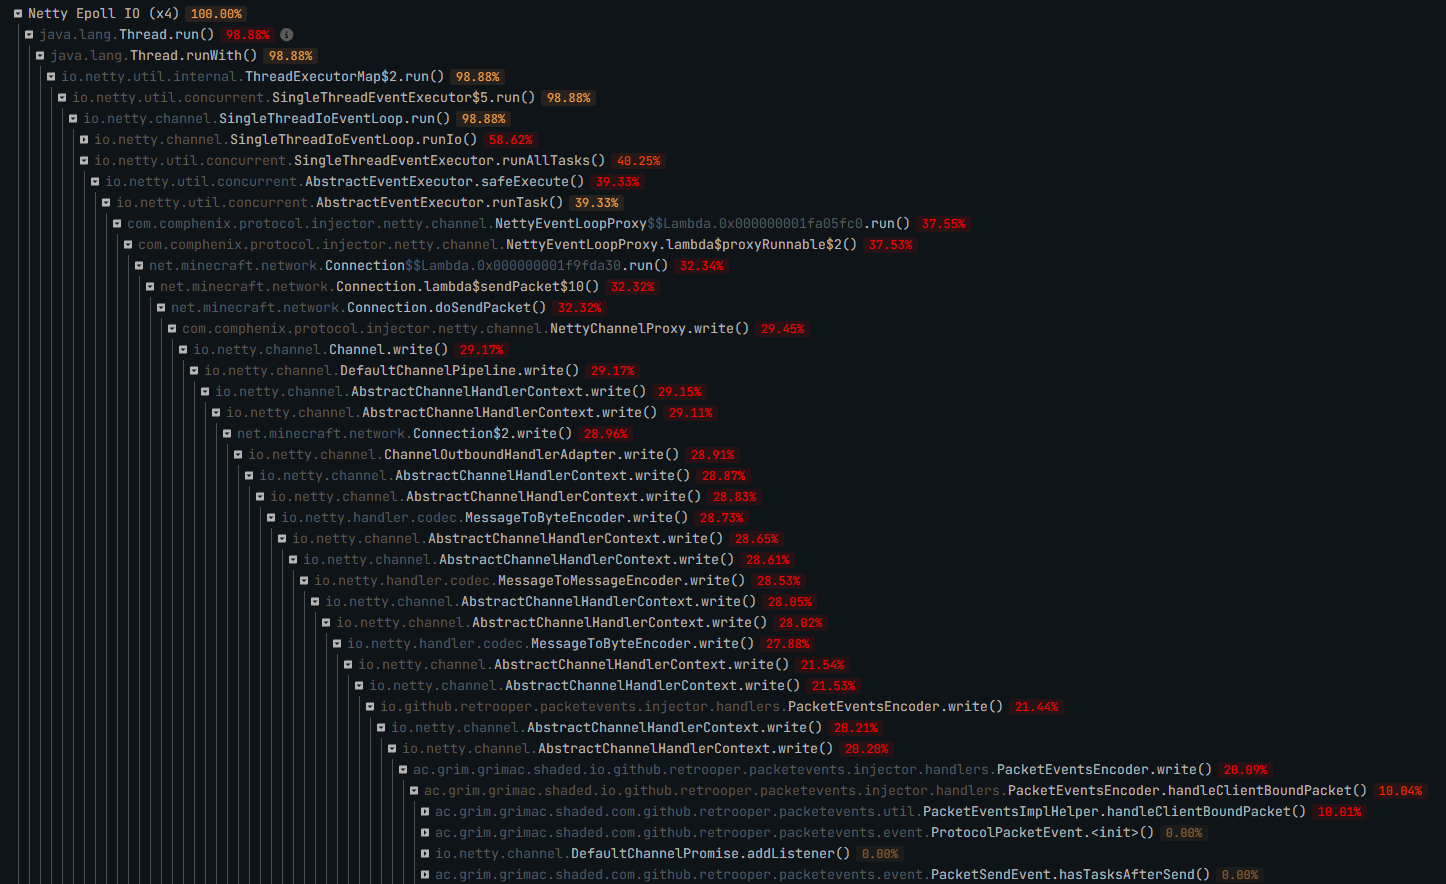Screen dimensions: 1446x884
Task: Collapse the PacketEventsEncoder.write() node at 21.44%
Action: 370,707
